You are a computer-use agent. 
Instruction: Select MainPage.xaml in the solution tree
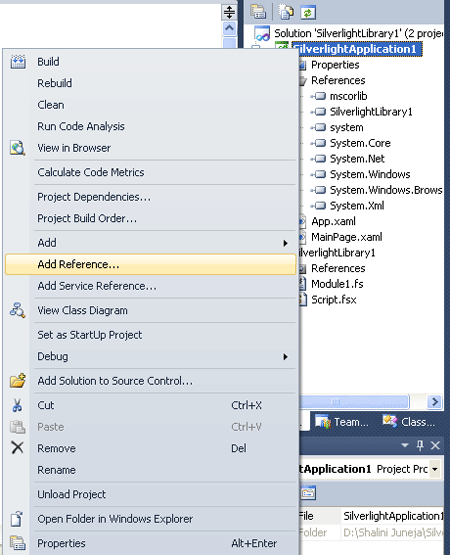(x=347, y=237)
